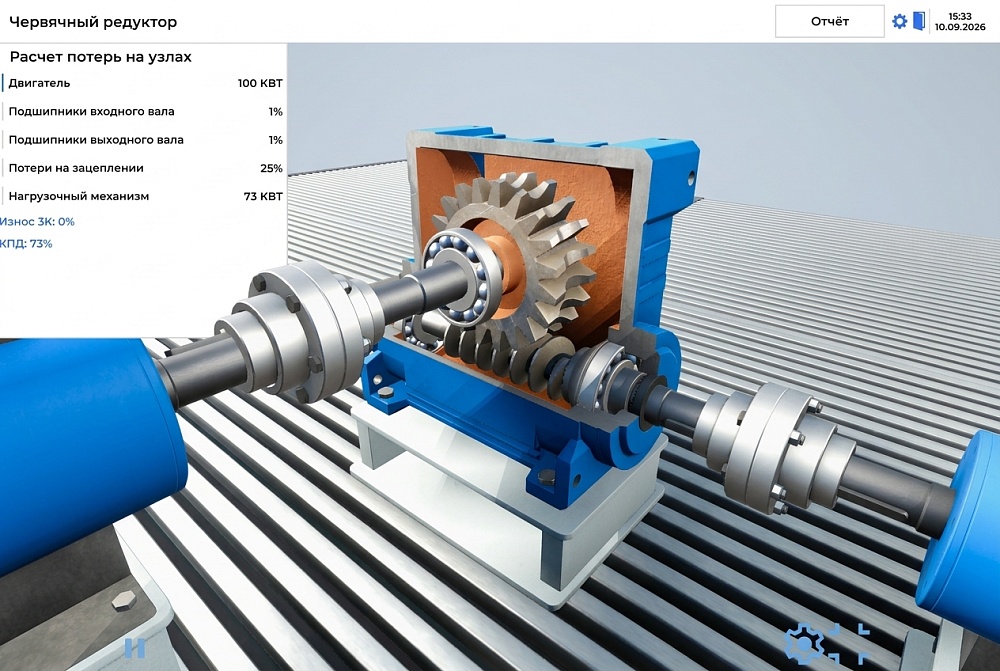Click the Износ ЗК: 0% link
Viewport: 1000px width, 671px height.
(37, 221)
